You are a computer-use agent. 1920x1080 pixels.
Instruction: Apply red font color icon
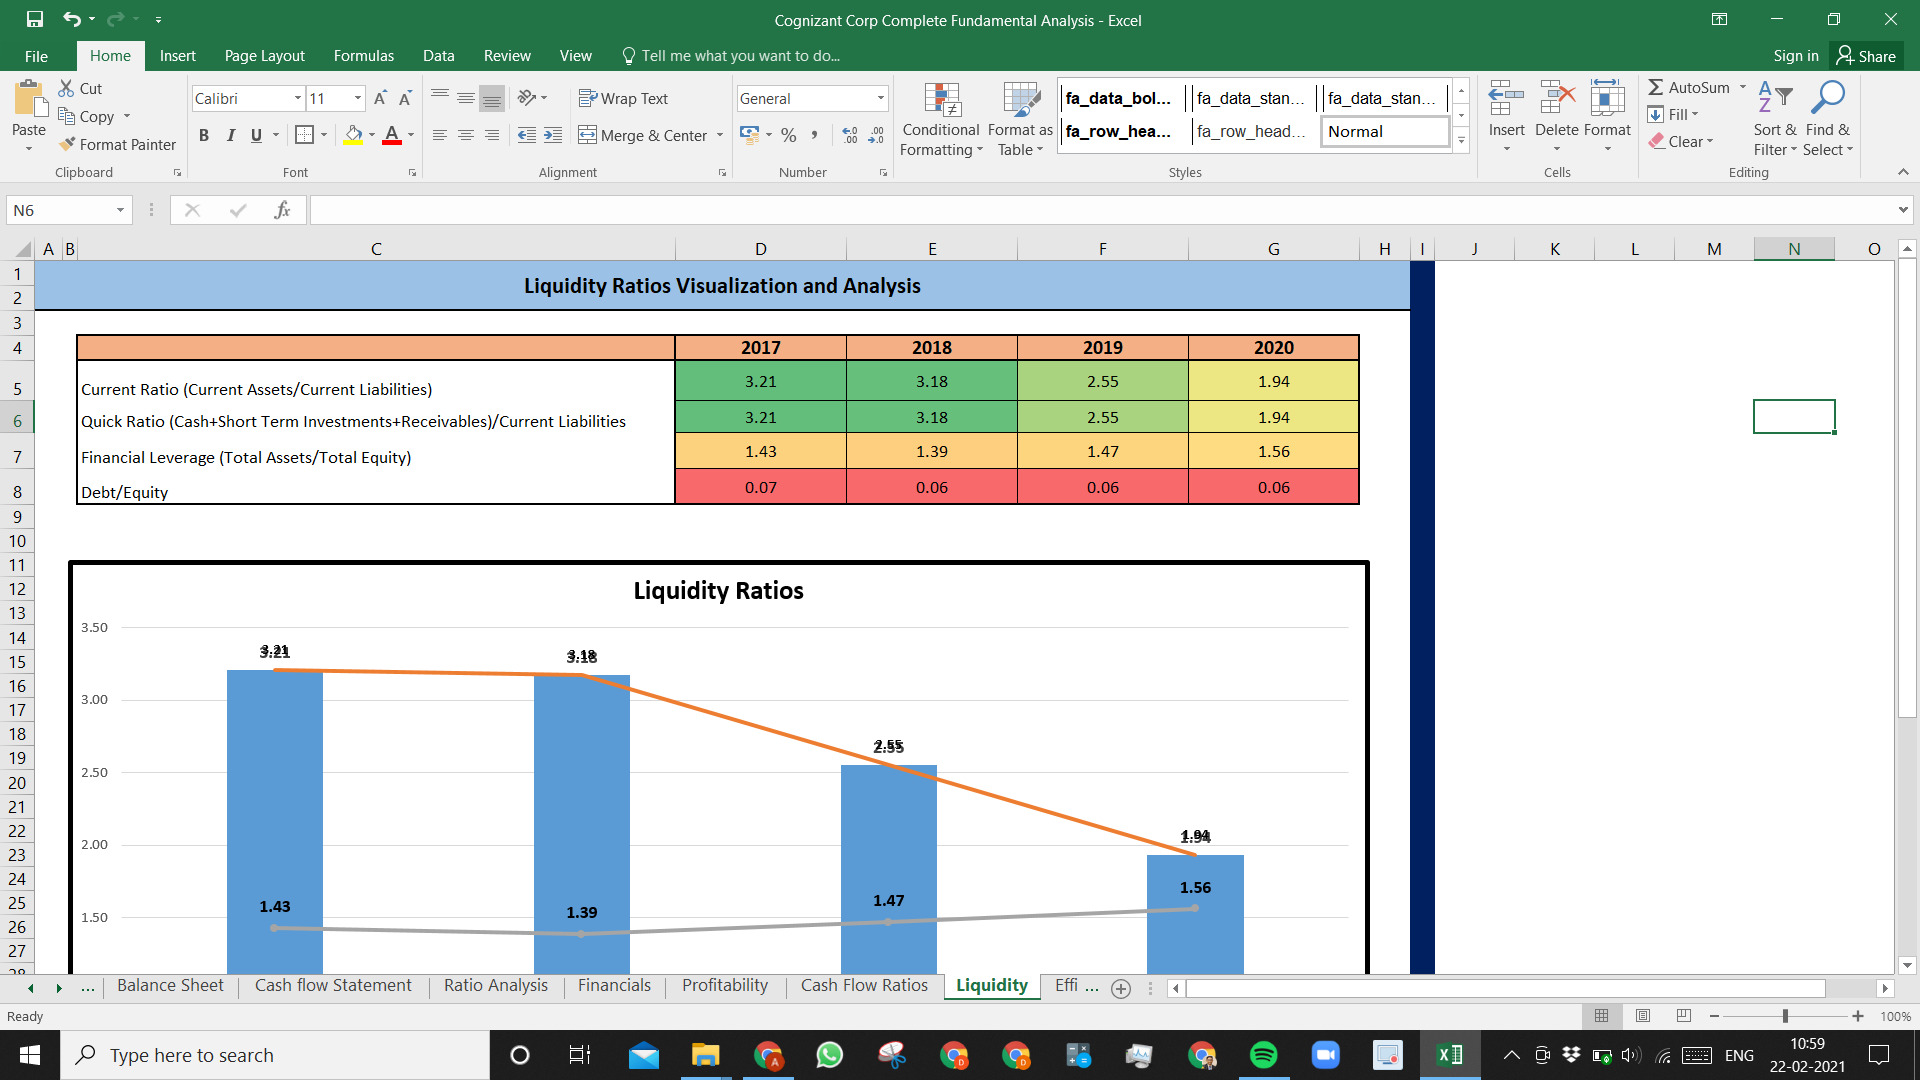click(392, 135)
